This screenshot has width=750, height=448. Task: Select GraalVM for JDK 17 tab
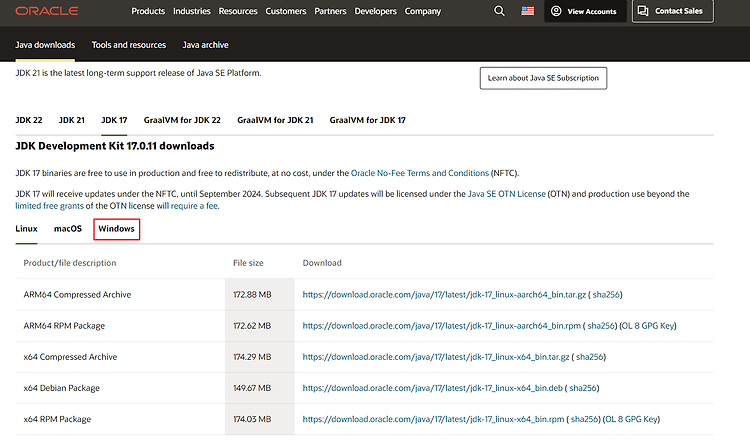coord(367,120)
